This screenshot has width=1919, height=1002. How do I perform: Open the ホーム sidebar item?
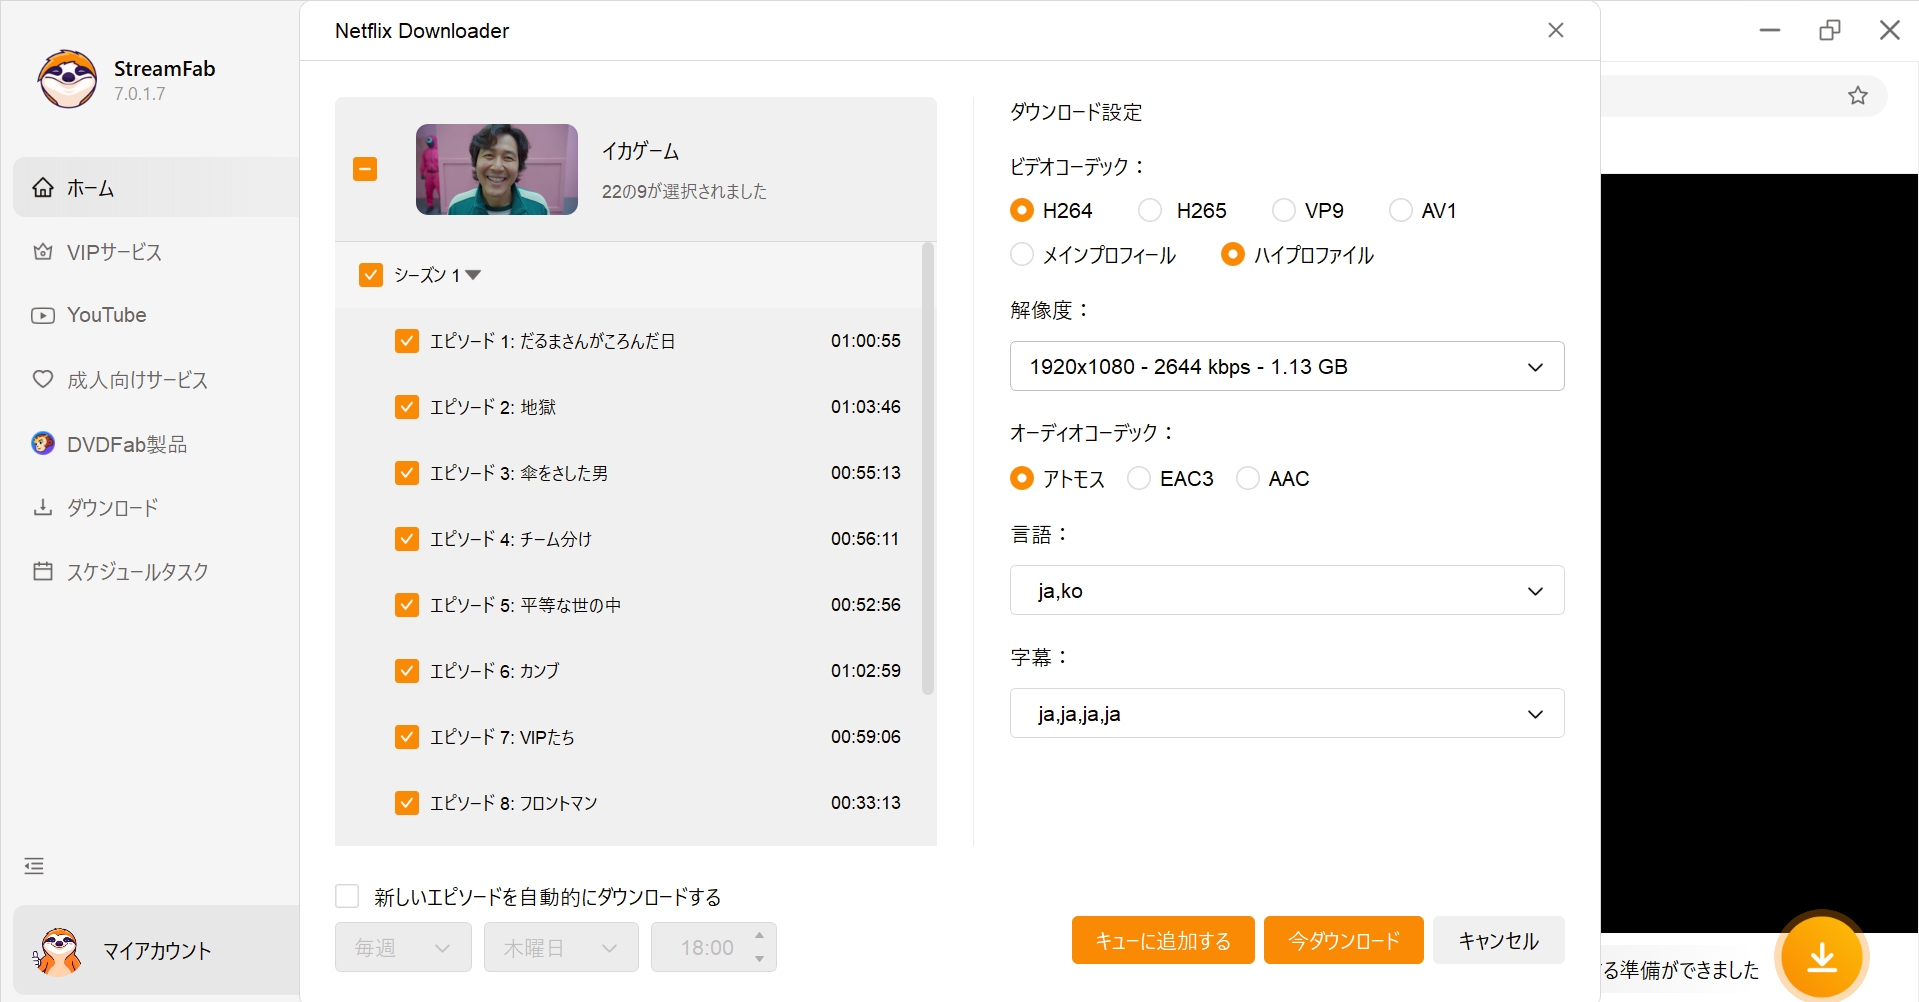[x=90, y=188]
